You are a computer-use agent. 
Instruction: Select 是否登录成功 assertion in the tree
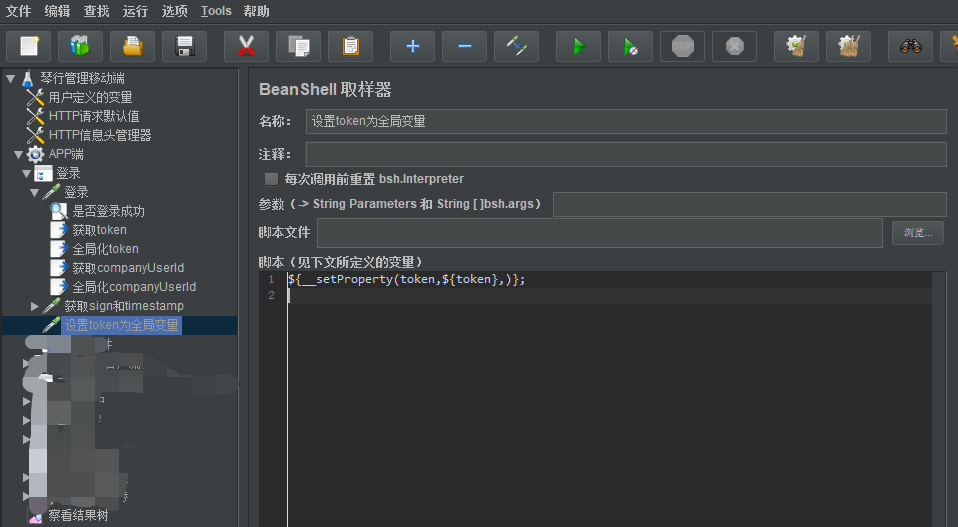tap(109, 211)
